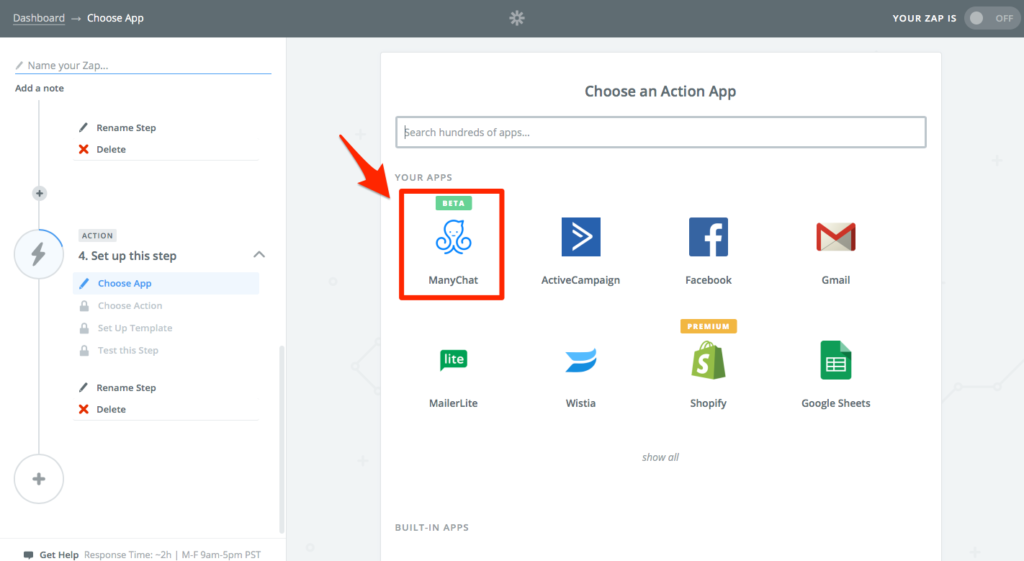The image size is (1024, 561).
Task: Click the Add a note link
Action: pyautogui.click(x=39, y=88)
